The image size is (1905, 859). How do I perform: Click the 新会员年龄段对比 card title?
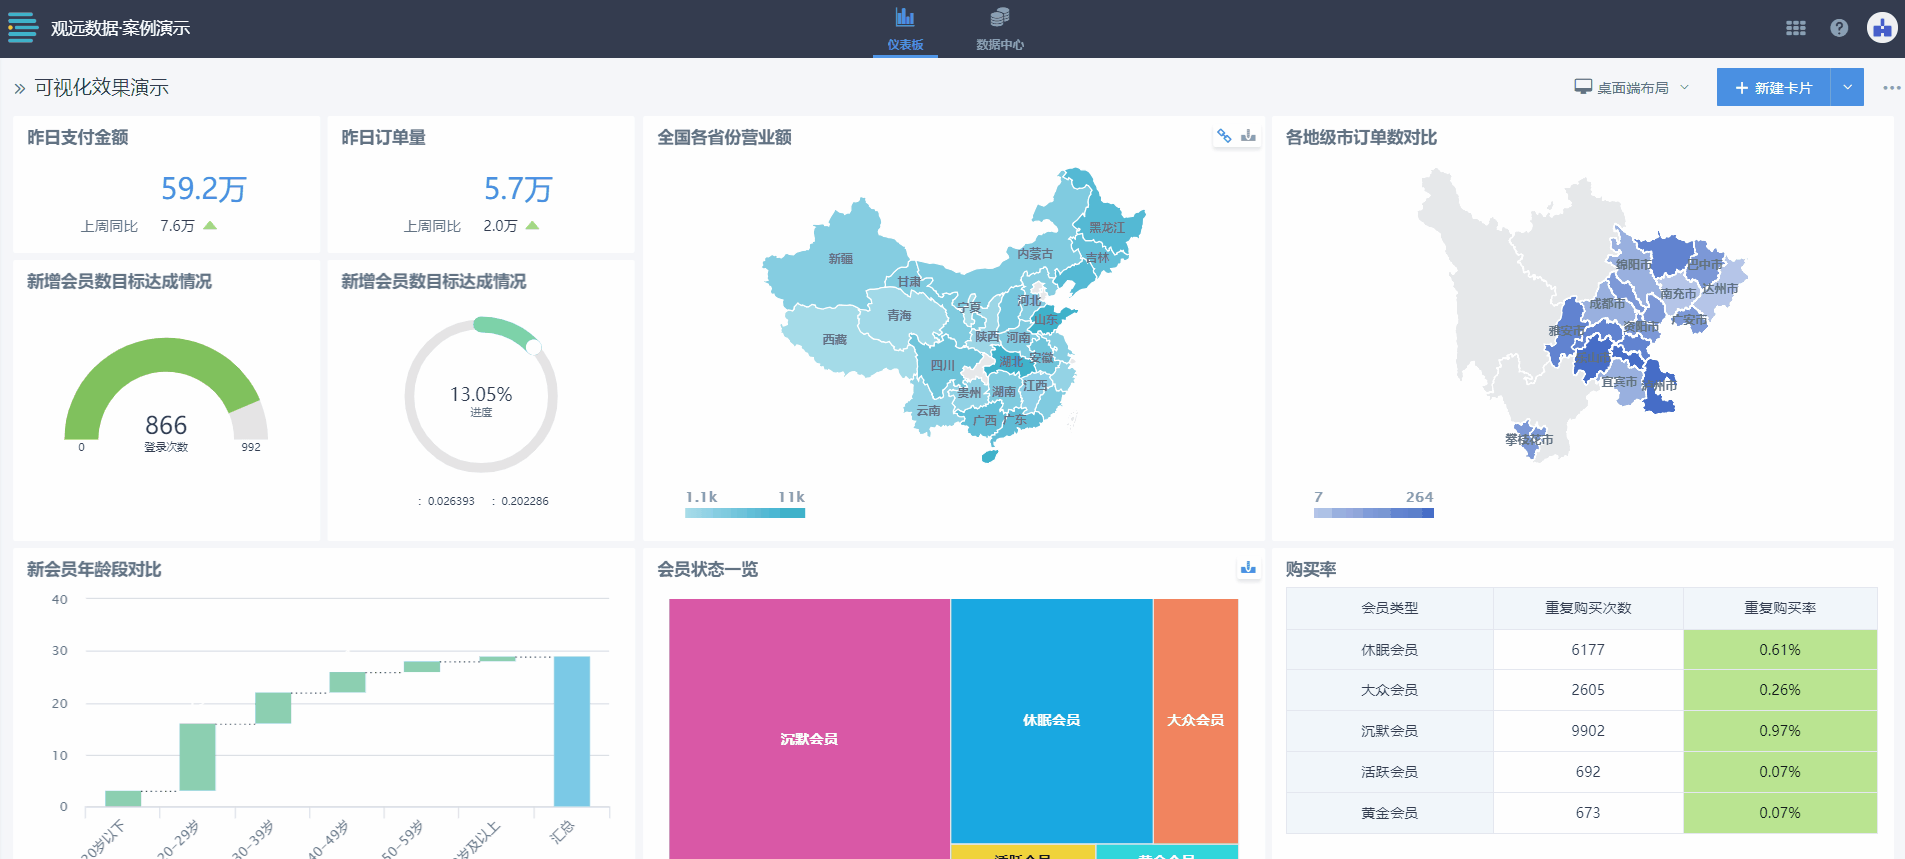coord(94,570)
